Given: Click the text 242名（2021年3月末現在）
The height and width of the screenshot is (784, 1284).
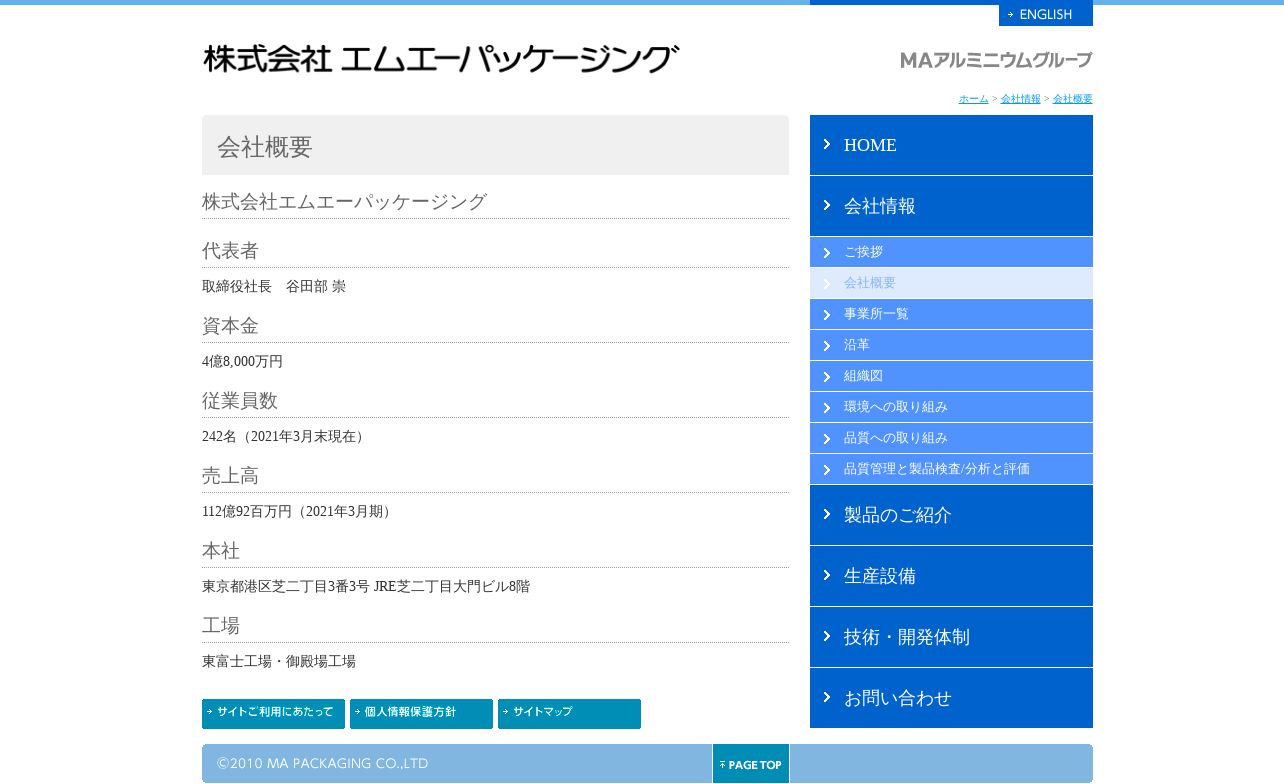Looking at the screenshot, I should 285,437.
